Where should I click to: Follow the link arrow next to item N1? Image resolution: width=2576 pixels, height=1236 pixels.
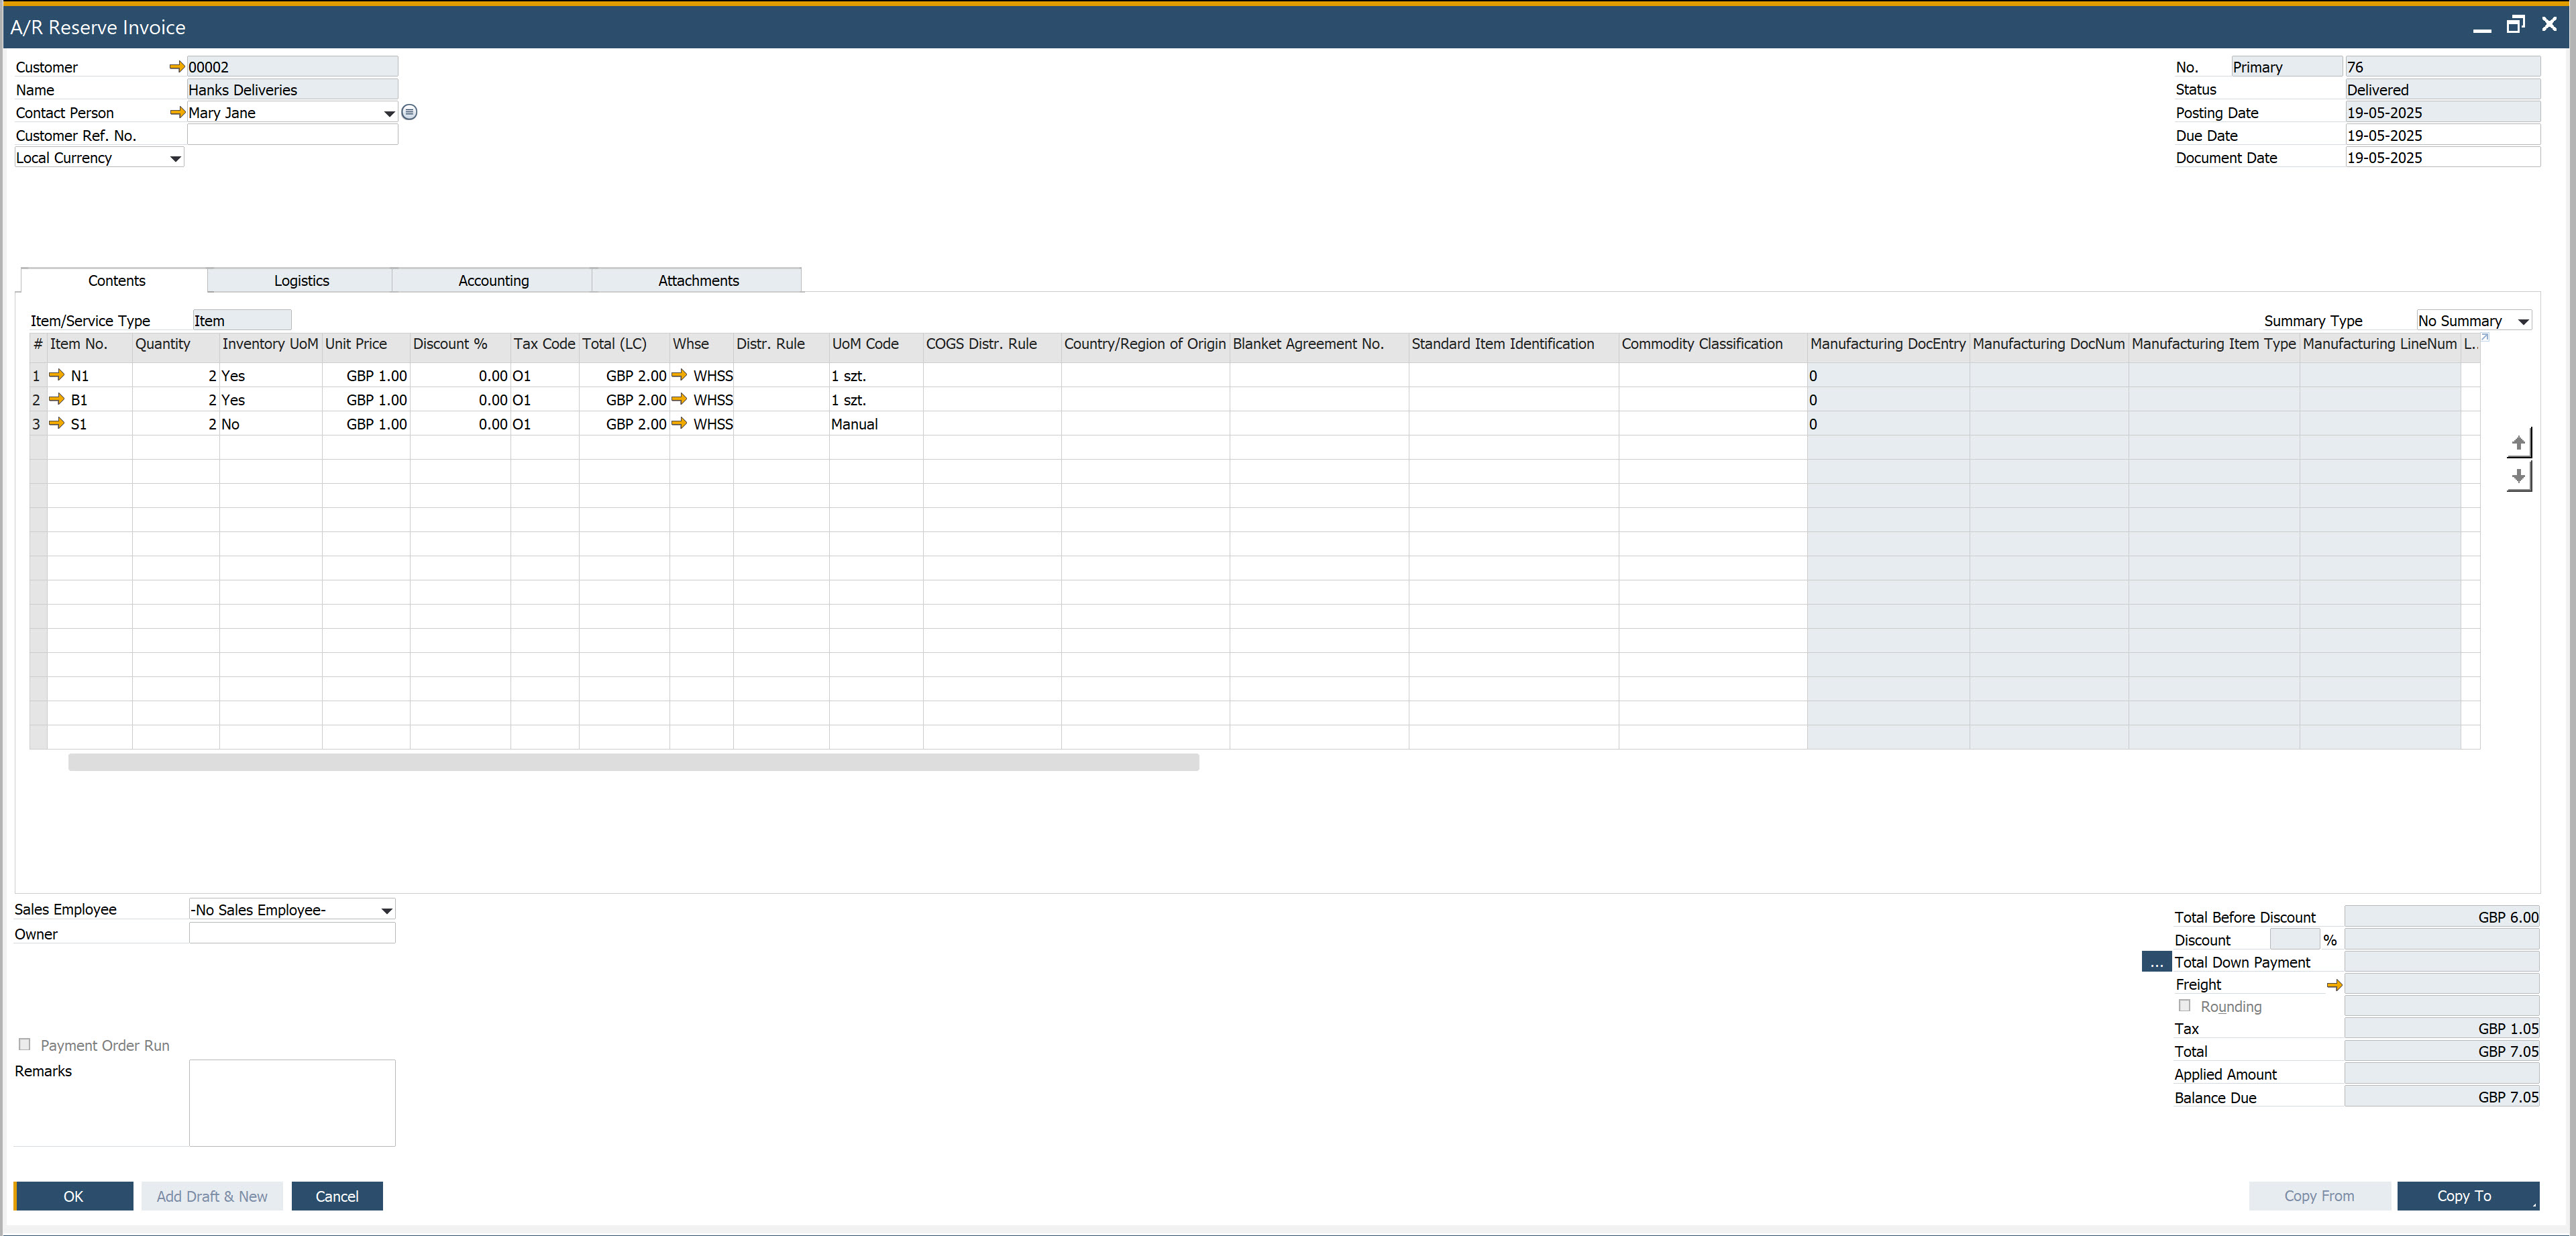pyautogui.click(x=56, y=375)
